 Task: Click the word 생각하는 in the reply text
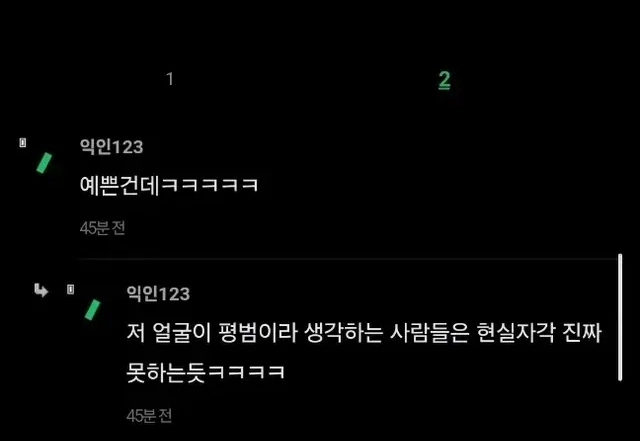tap(343, 334)
